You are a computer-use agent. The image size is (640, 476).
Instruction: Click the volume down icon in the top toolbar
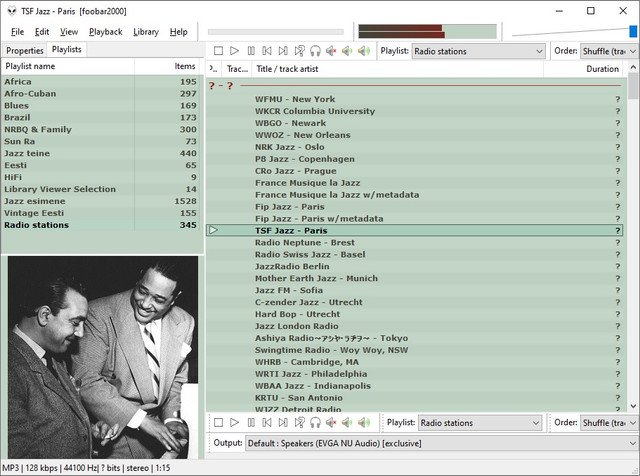pyautogui.click(x=347, y=51)
